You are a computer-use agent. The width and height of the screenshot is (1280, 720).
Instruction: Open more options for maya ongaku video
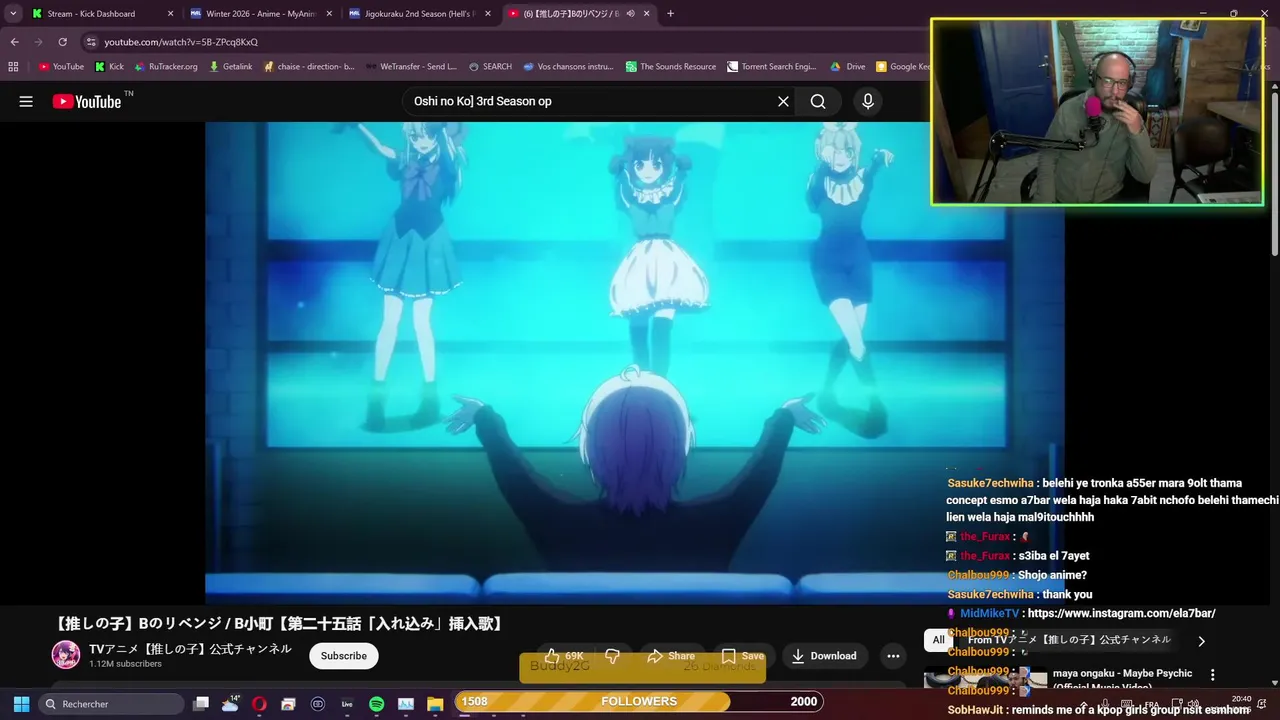(x=1213, y=675)
